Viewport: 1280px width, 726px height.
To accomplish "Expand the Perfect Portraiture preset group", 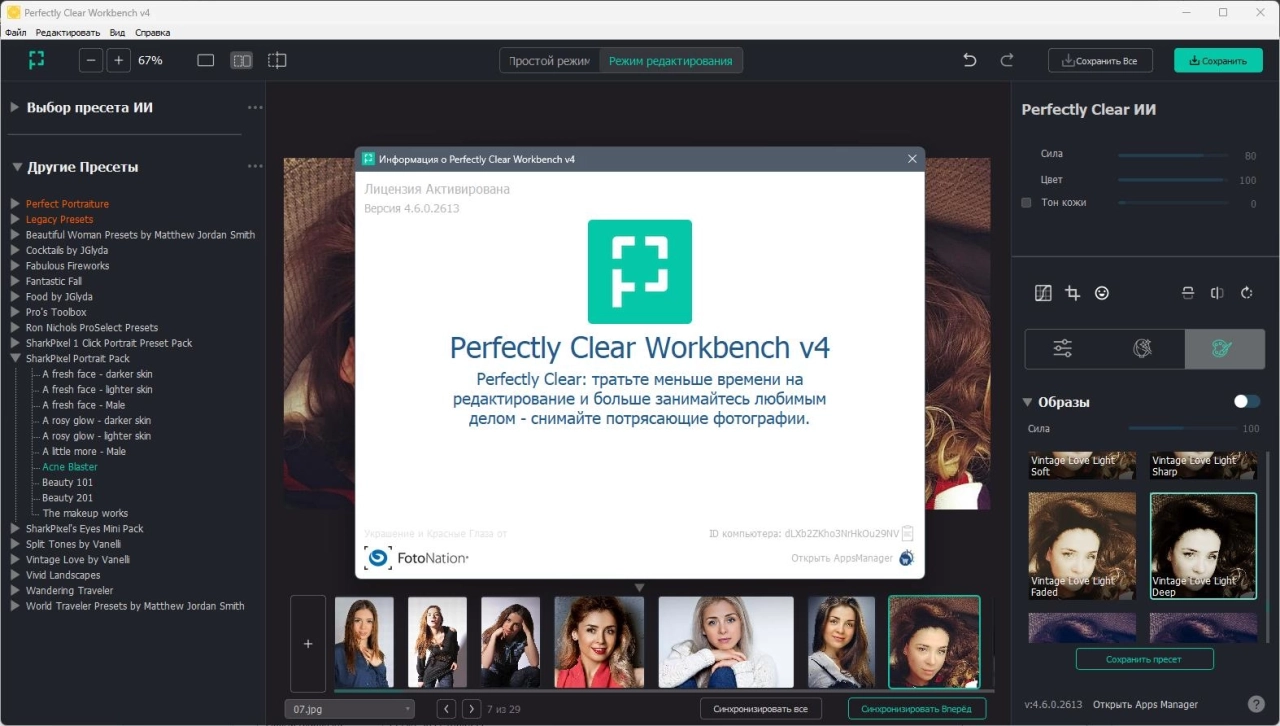I will click(x=15, y=204).
